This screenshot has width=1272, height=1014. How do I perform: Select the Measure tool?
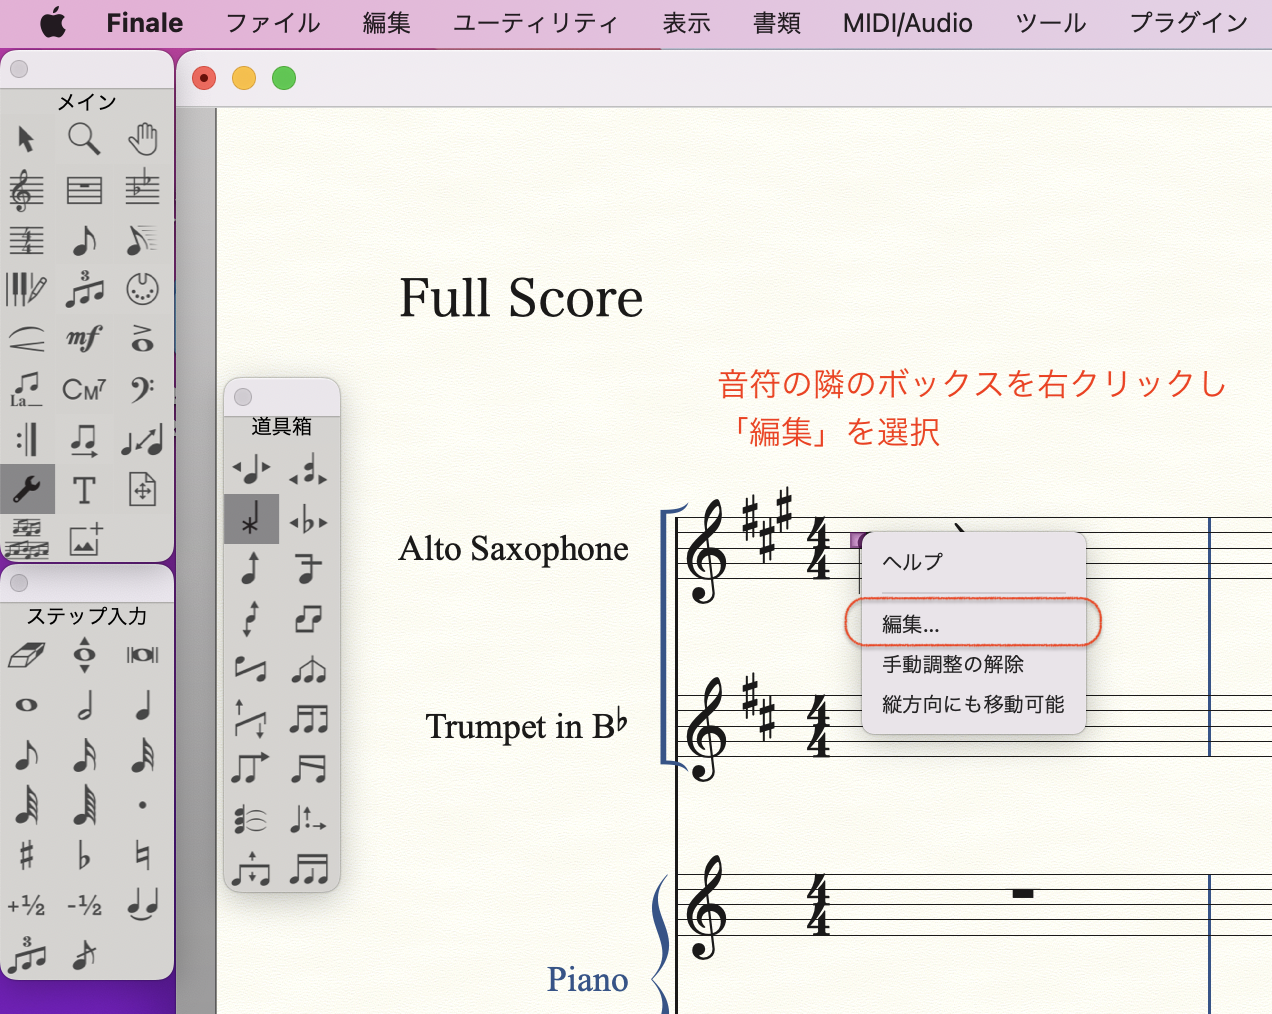[x=85, y=190]
